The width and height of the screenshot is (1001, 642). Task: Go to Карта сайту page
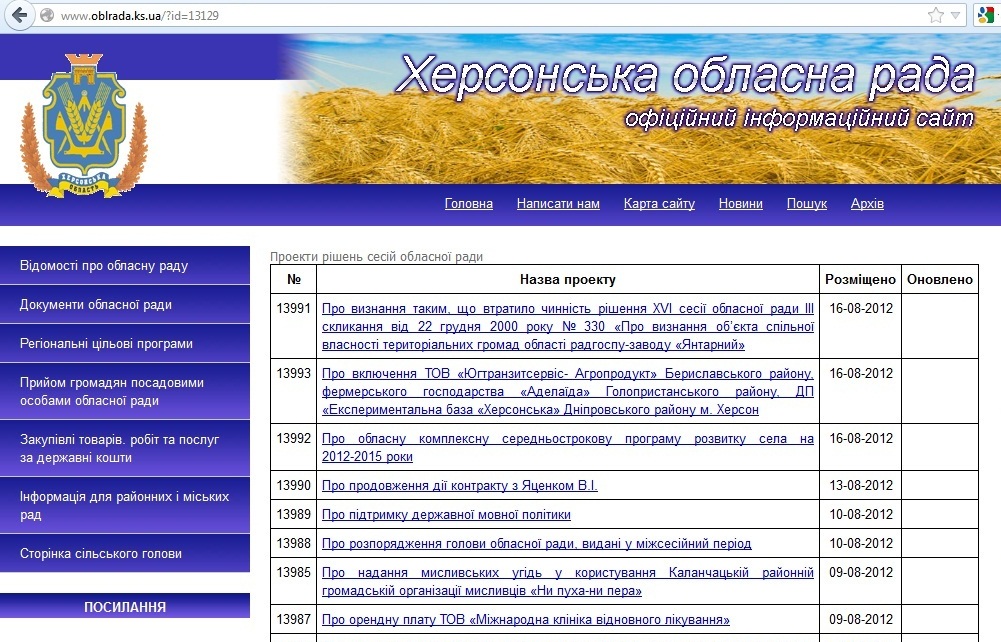click(x=659, y=204)
